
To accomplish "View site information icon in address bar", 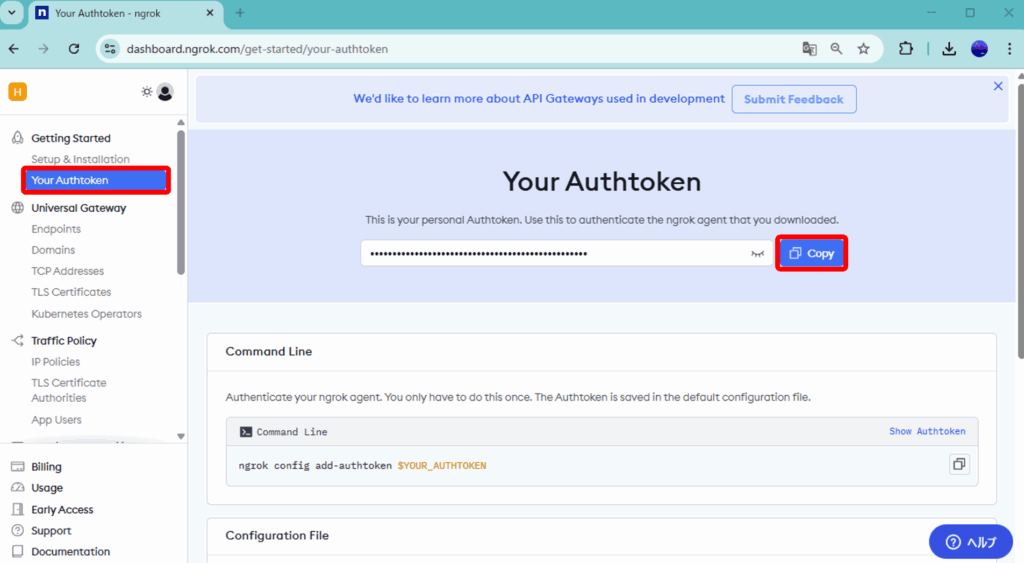I will point(110,49).
